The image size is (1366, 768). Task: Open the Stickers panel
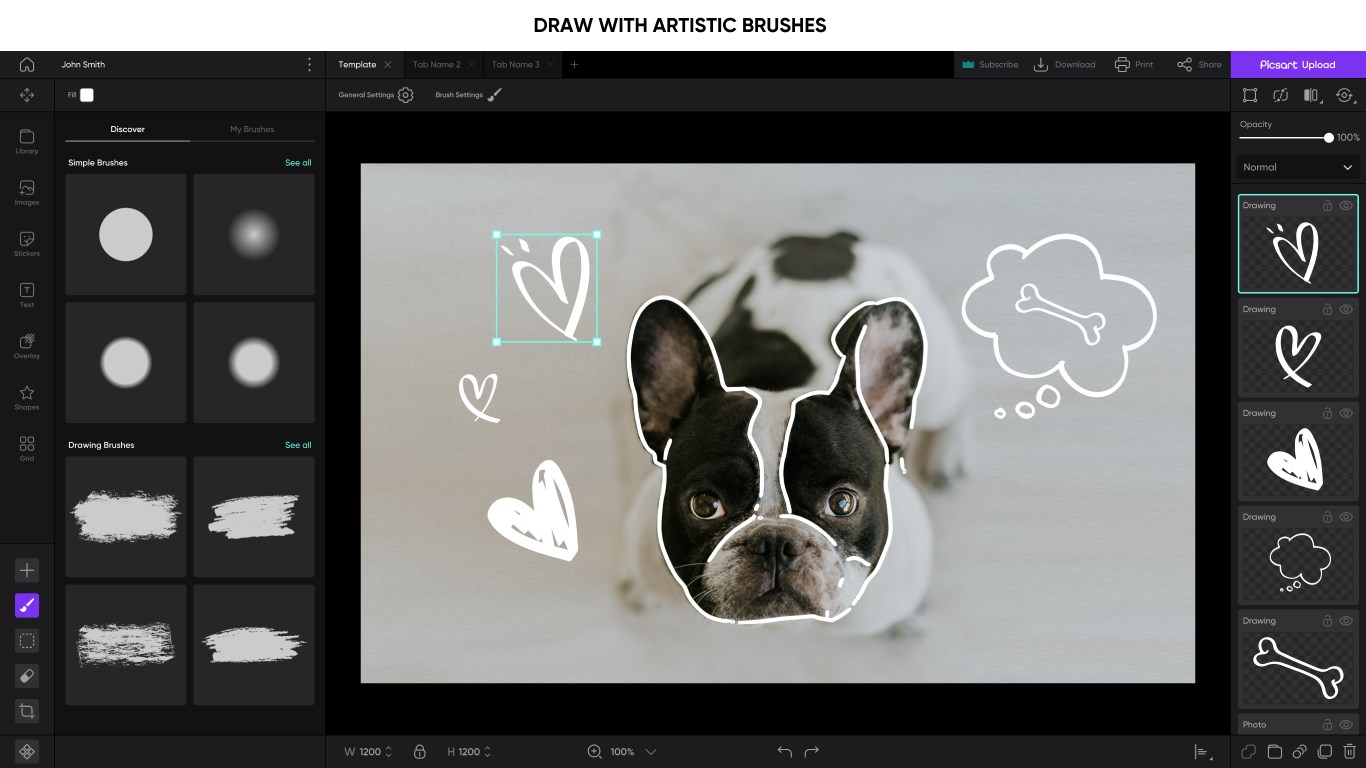click(x=27, y=243)
